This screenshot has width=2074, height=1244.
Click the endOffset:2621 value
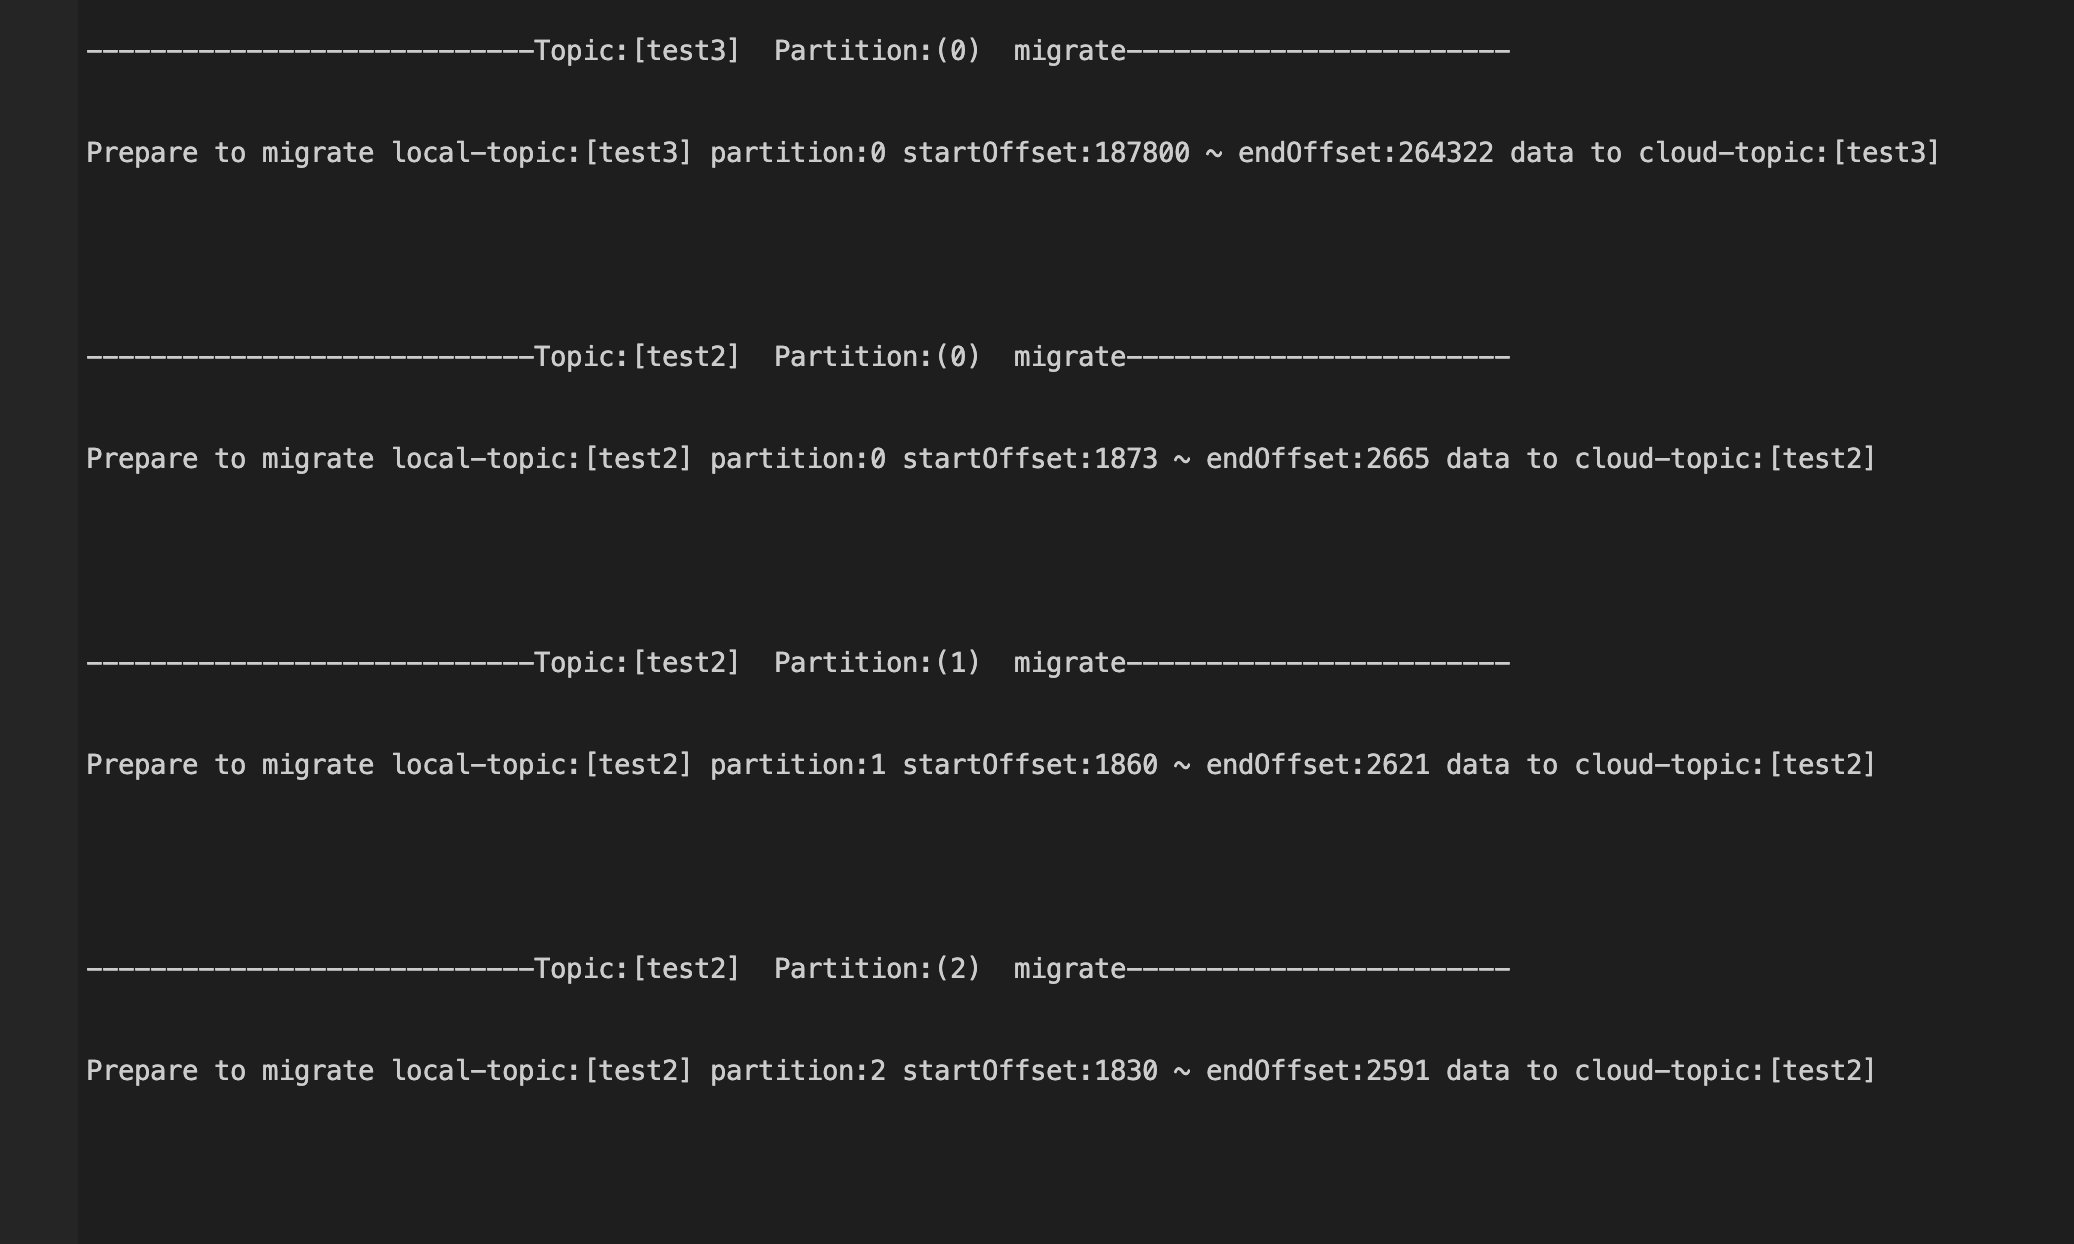tap(1317, 765)
